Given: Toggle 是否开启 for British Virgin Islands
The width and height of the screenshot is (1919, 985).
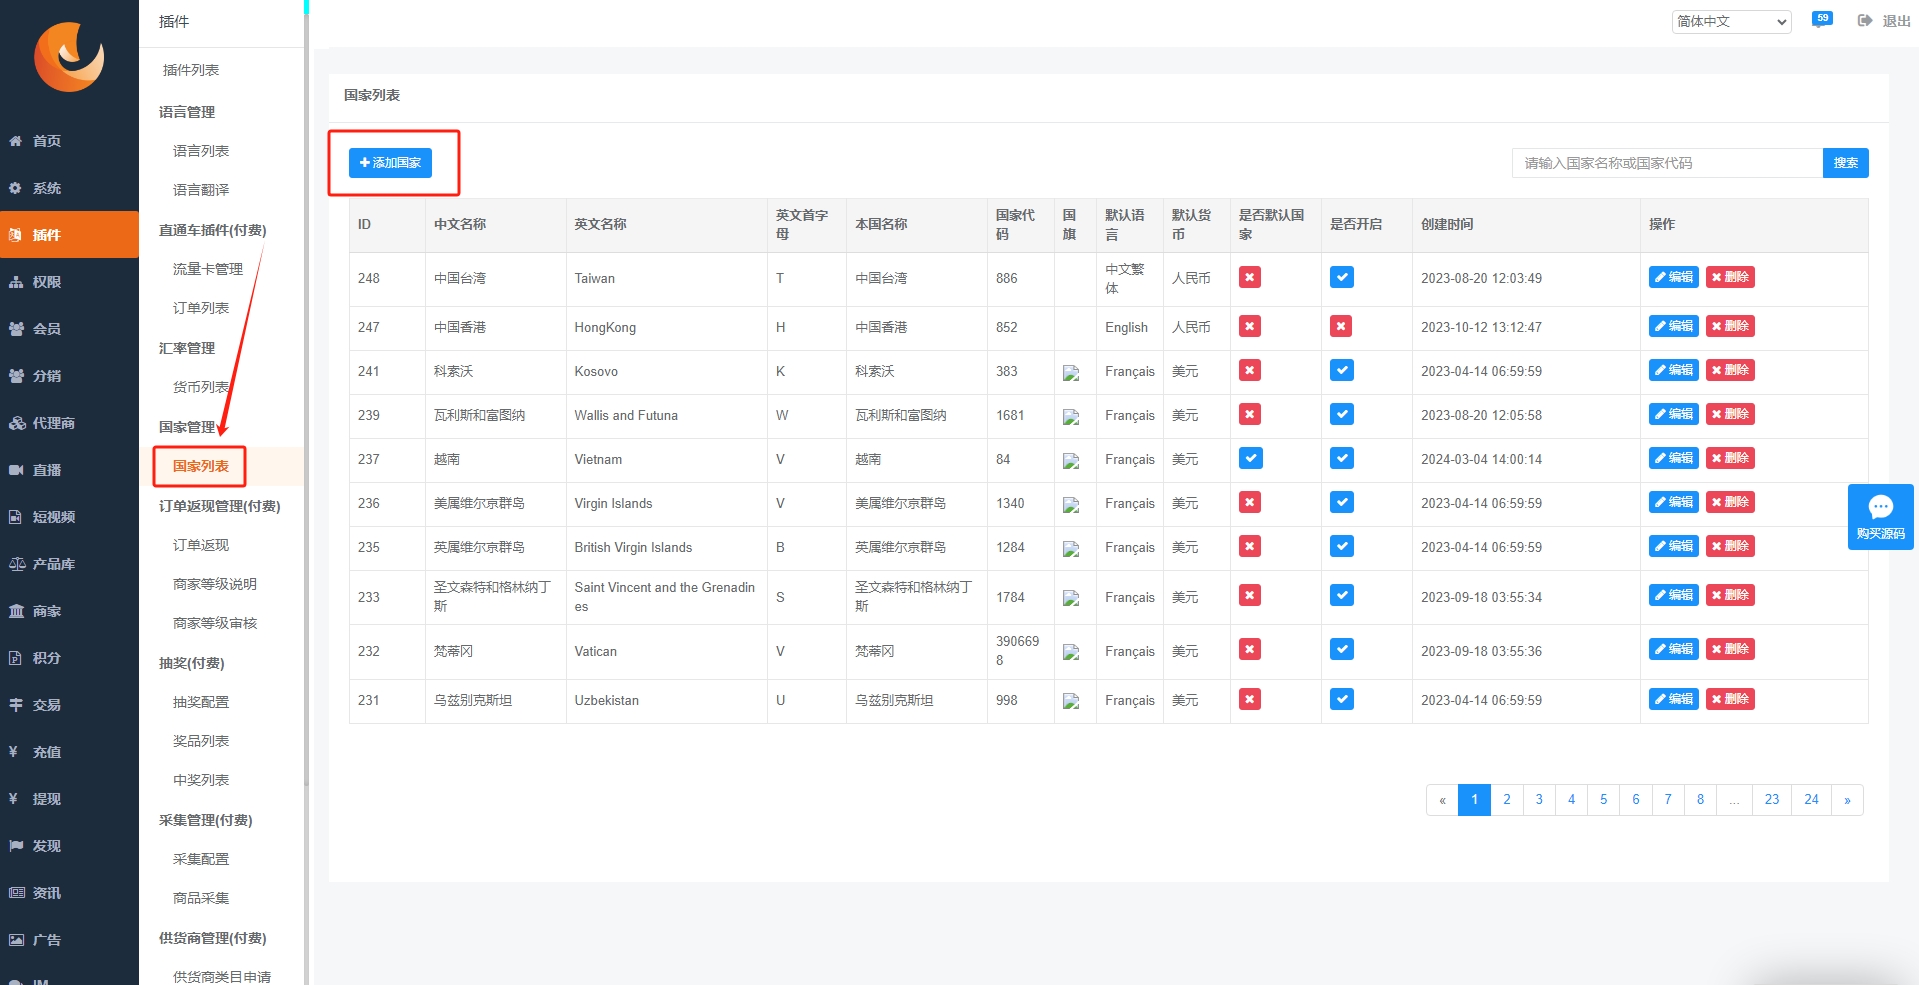Looking at the screenshot, I should coord(1341,546).
